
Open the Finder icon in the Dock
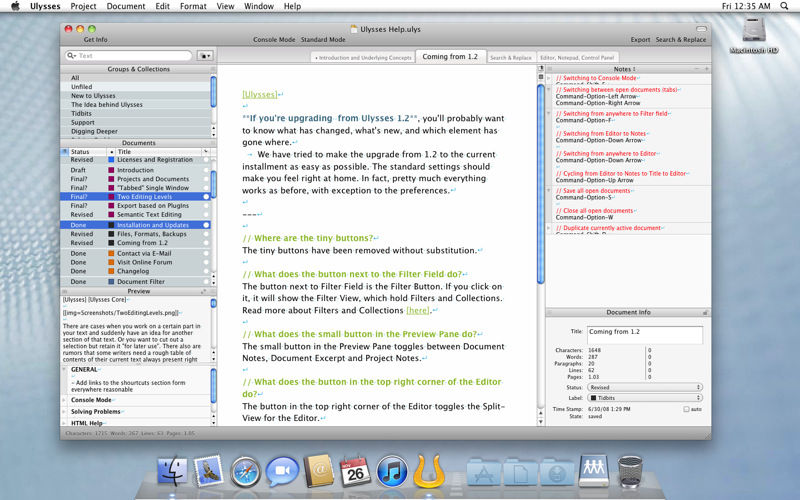point(172,471)
